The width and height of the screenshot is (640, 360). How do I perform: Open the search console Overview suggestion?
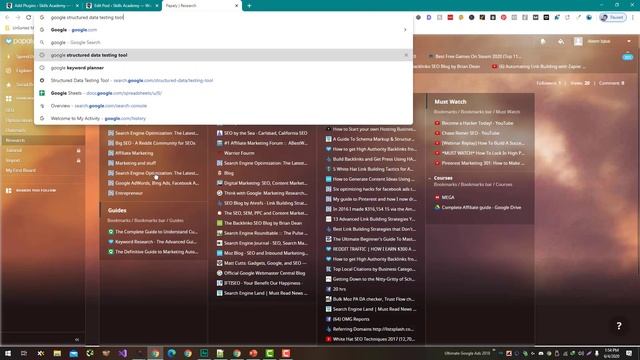tap(224, 106)
